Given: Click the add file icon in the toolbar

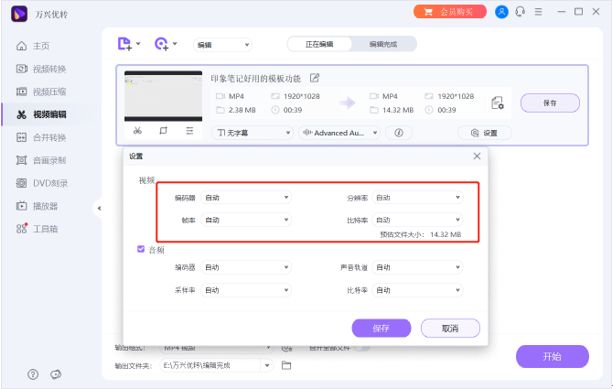Looking at the screenshot, I should pyautogui.click(x=125, y=44).
